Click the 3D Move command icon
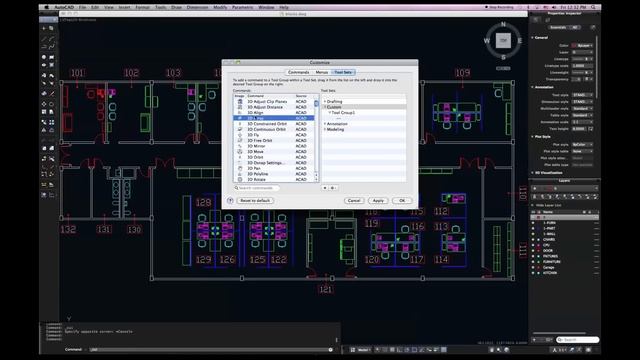The width and height of the screenshot is (640, 360). click(240, 151)
